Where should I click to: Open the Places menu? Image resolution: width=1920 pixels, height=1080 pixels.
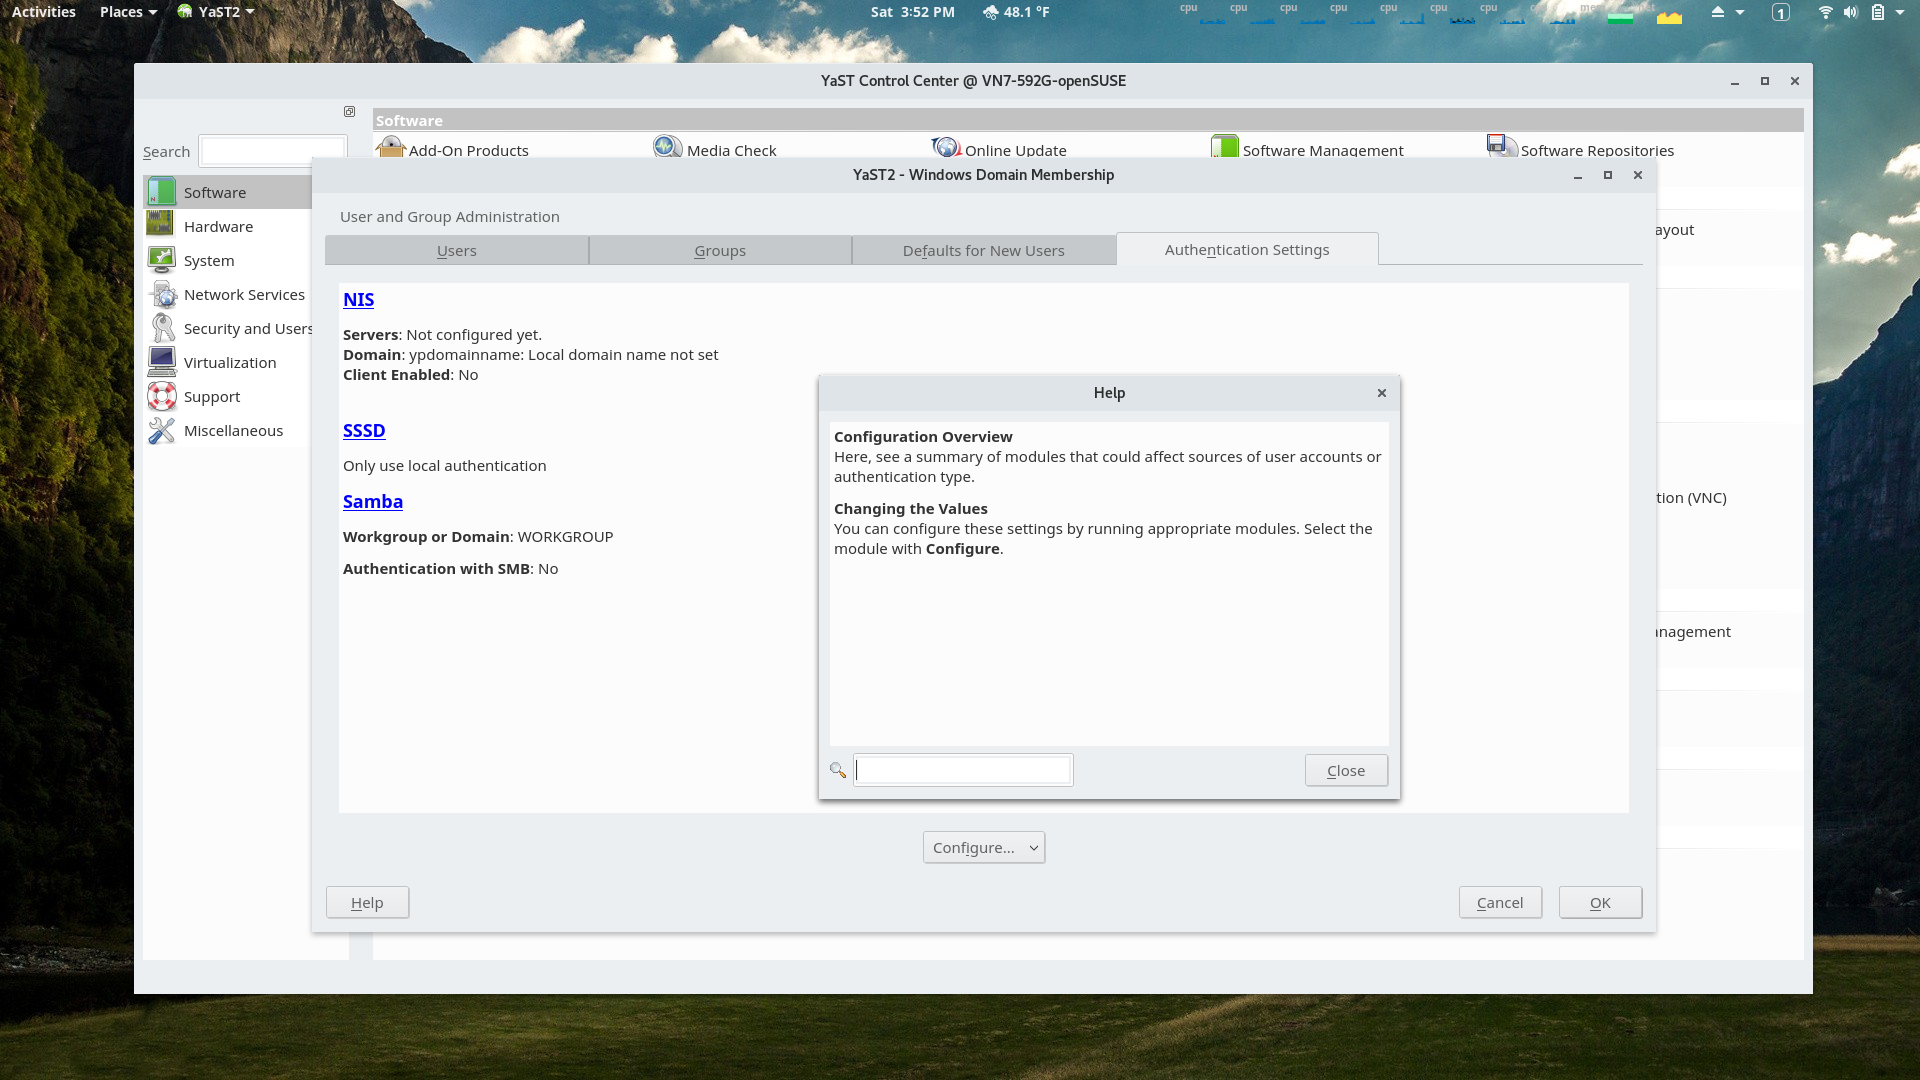click(128, 12)
